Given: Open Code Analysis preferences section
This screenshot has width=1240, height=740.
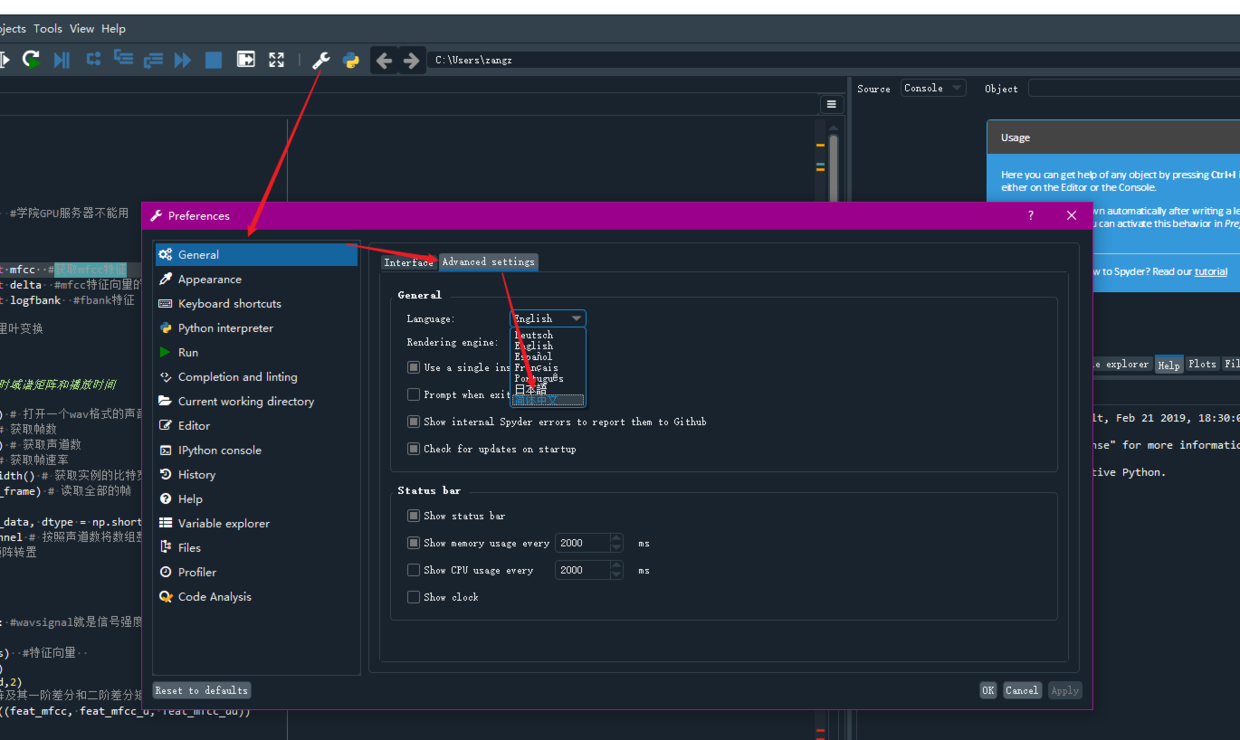Looking at the screenshot, I should click(x=256, y=596).
